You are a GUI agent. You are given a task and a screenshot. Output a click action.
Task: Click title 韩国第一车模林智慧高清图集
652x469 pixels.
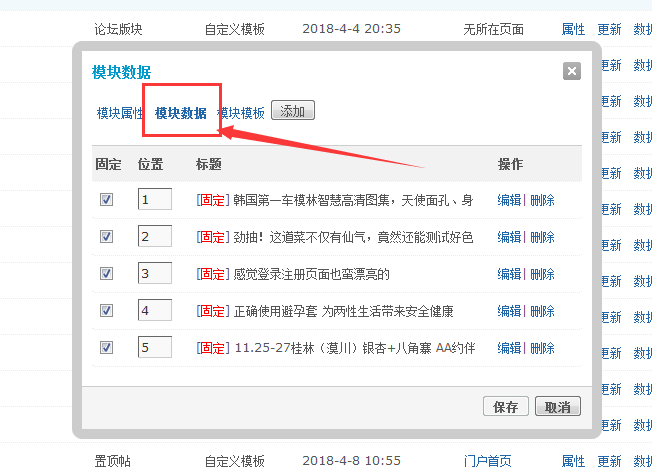(353, 200)
